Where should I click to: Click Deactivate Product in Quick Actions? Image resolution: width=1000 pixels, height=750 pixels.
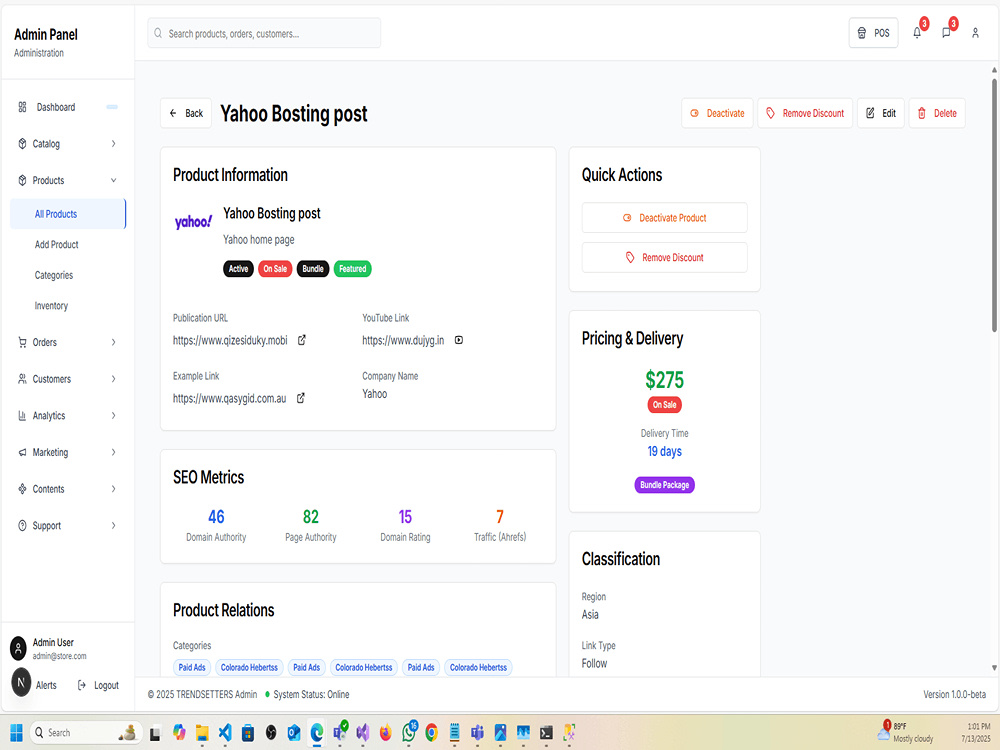[x=665, y=218]
